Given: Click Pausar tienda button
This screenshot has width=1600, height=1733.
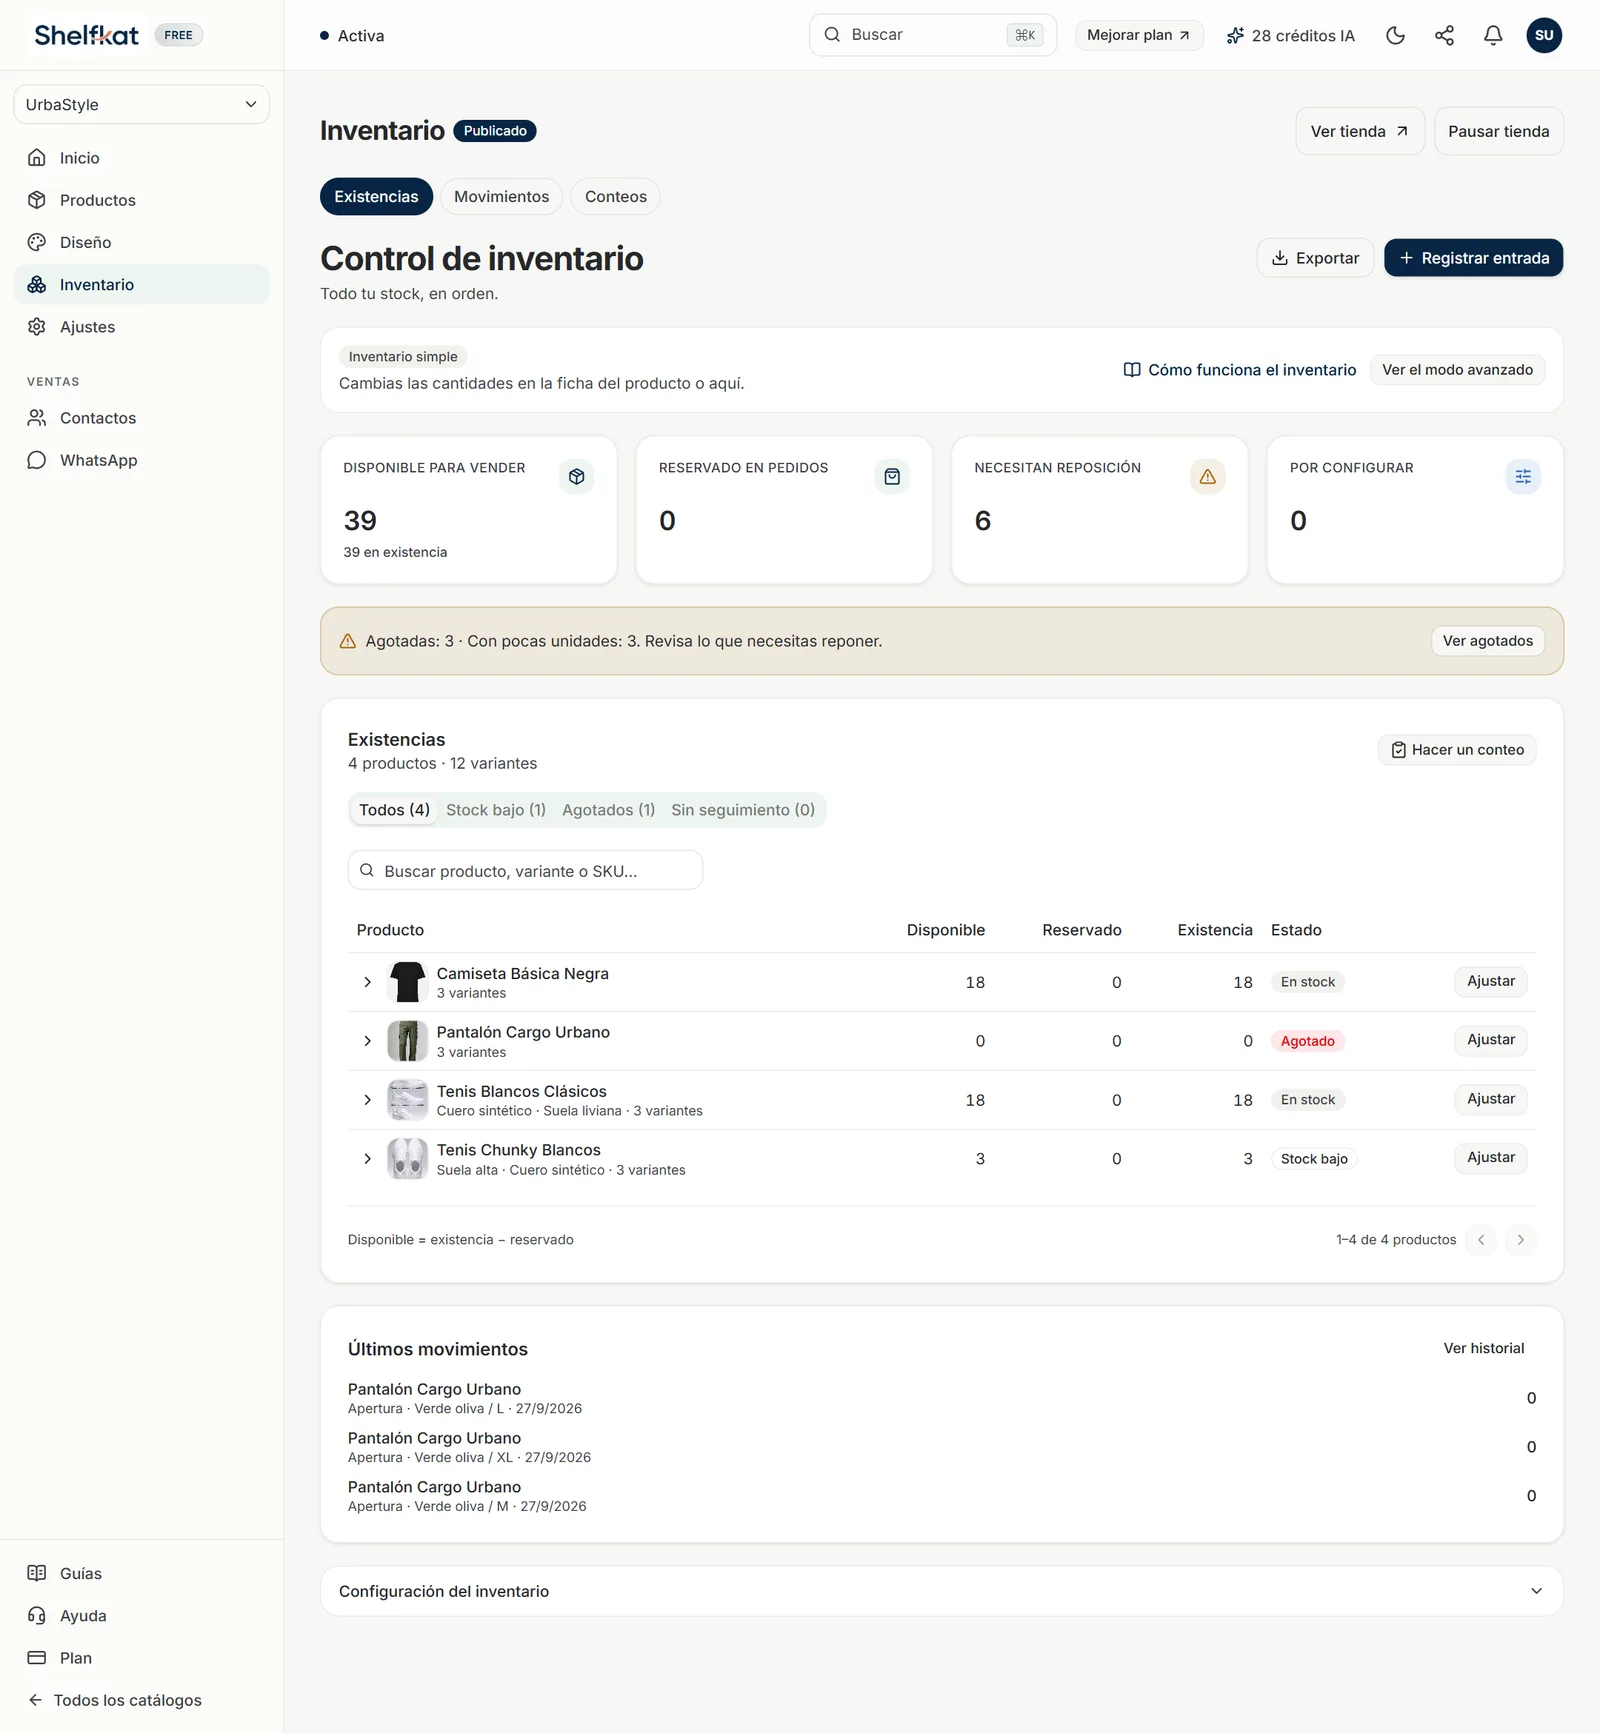Looking at the screenshot, I should (x=1498, y=131).
